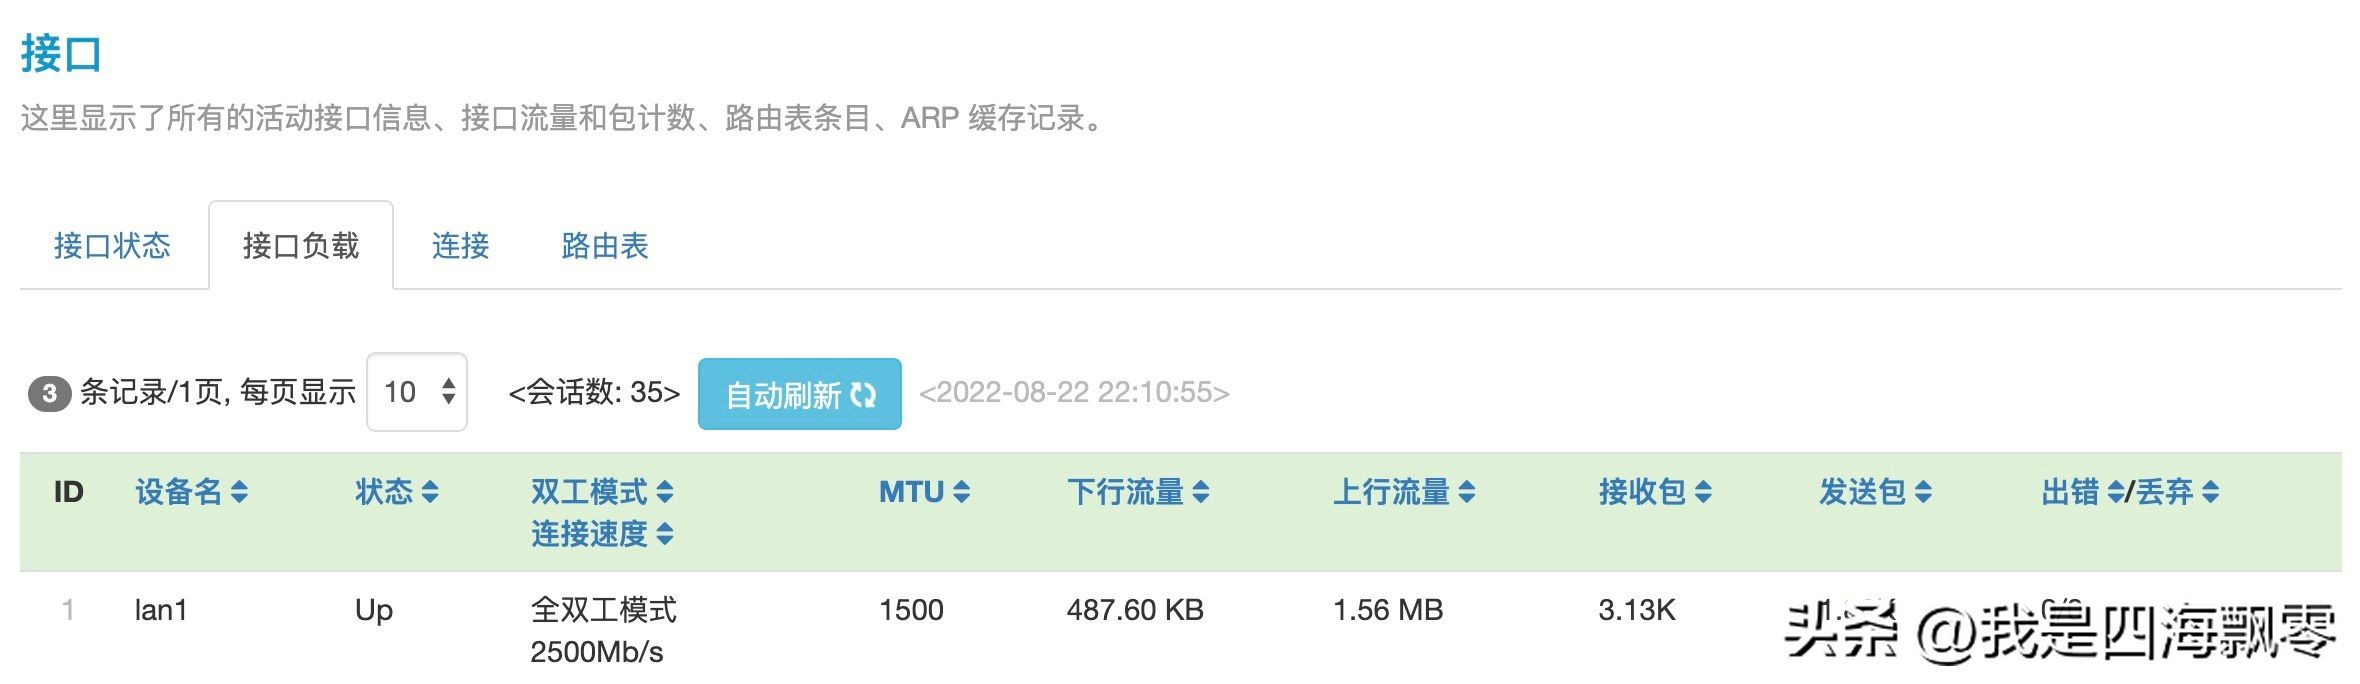Toggle the 自动刷新 button
This screenshot has width=2360, height=684.
tap(799, 394)
